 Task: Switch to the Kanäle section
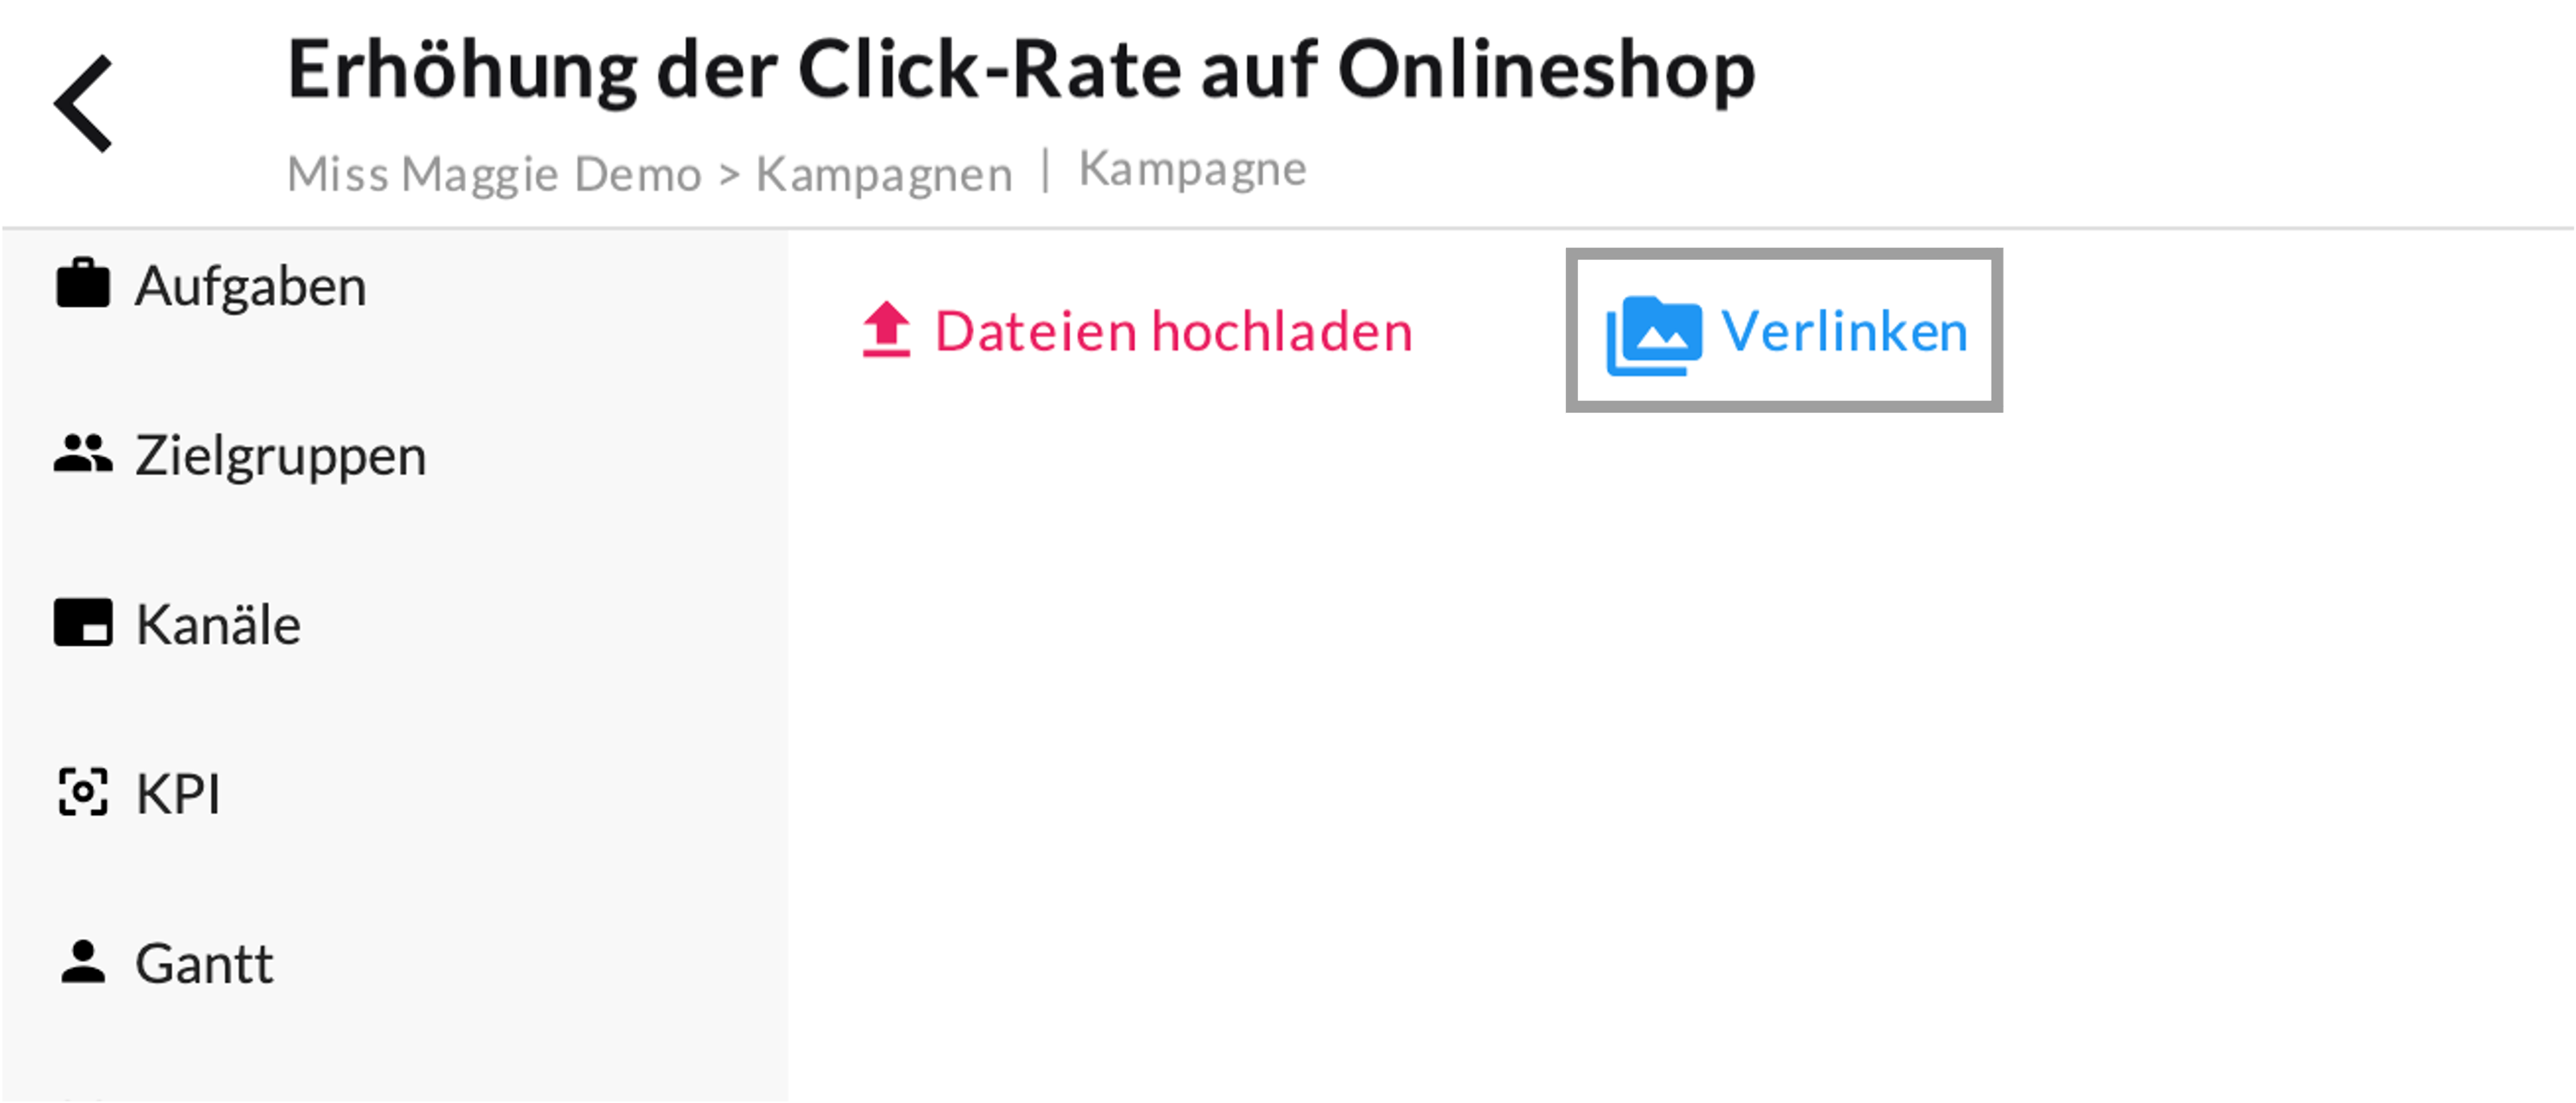click(395, 624)
